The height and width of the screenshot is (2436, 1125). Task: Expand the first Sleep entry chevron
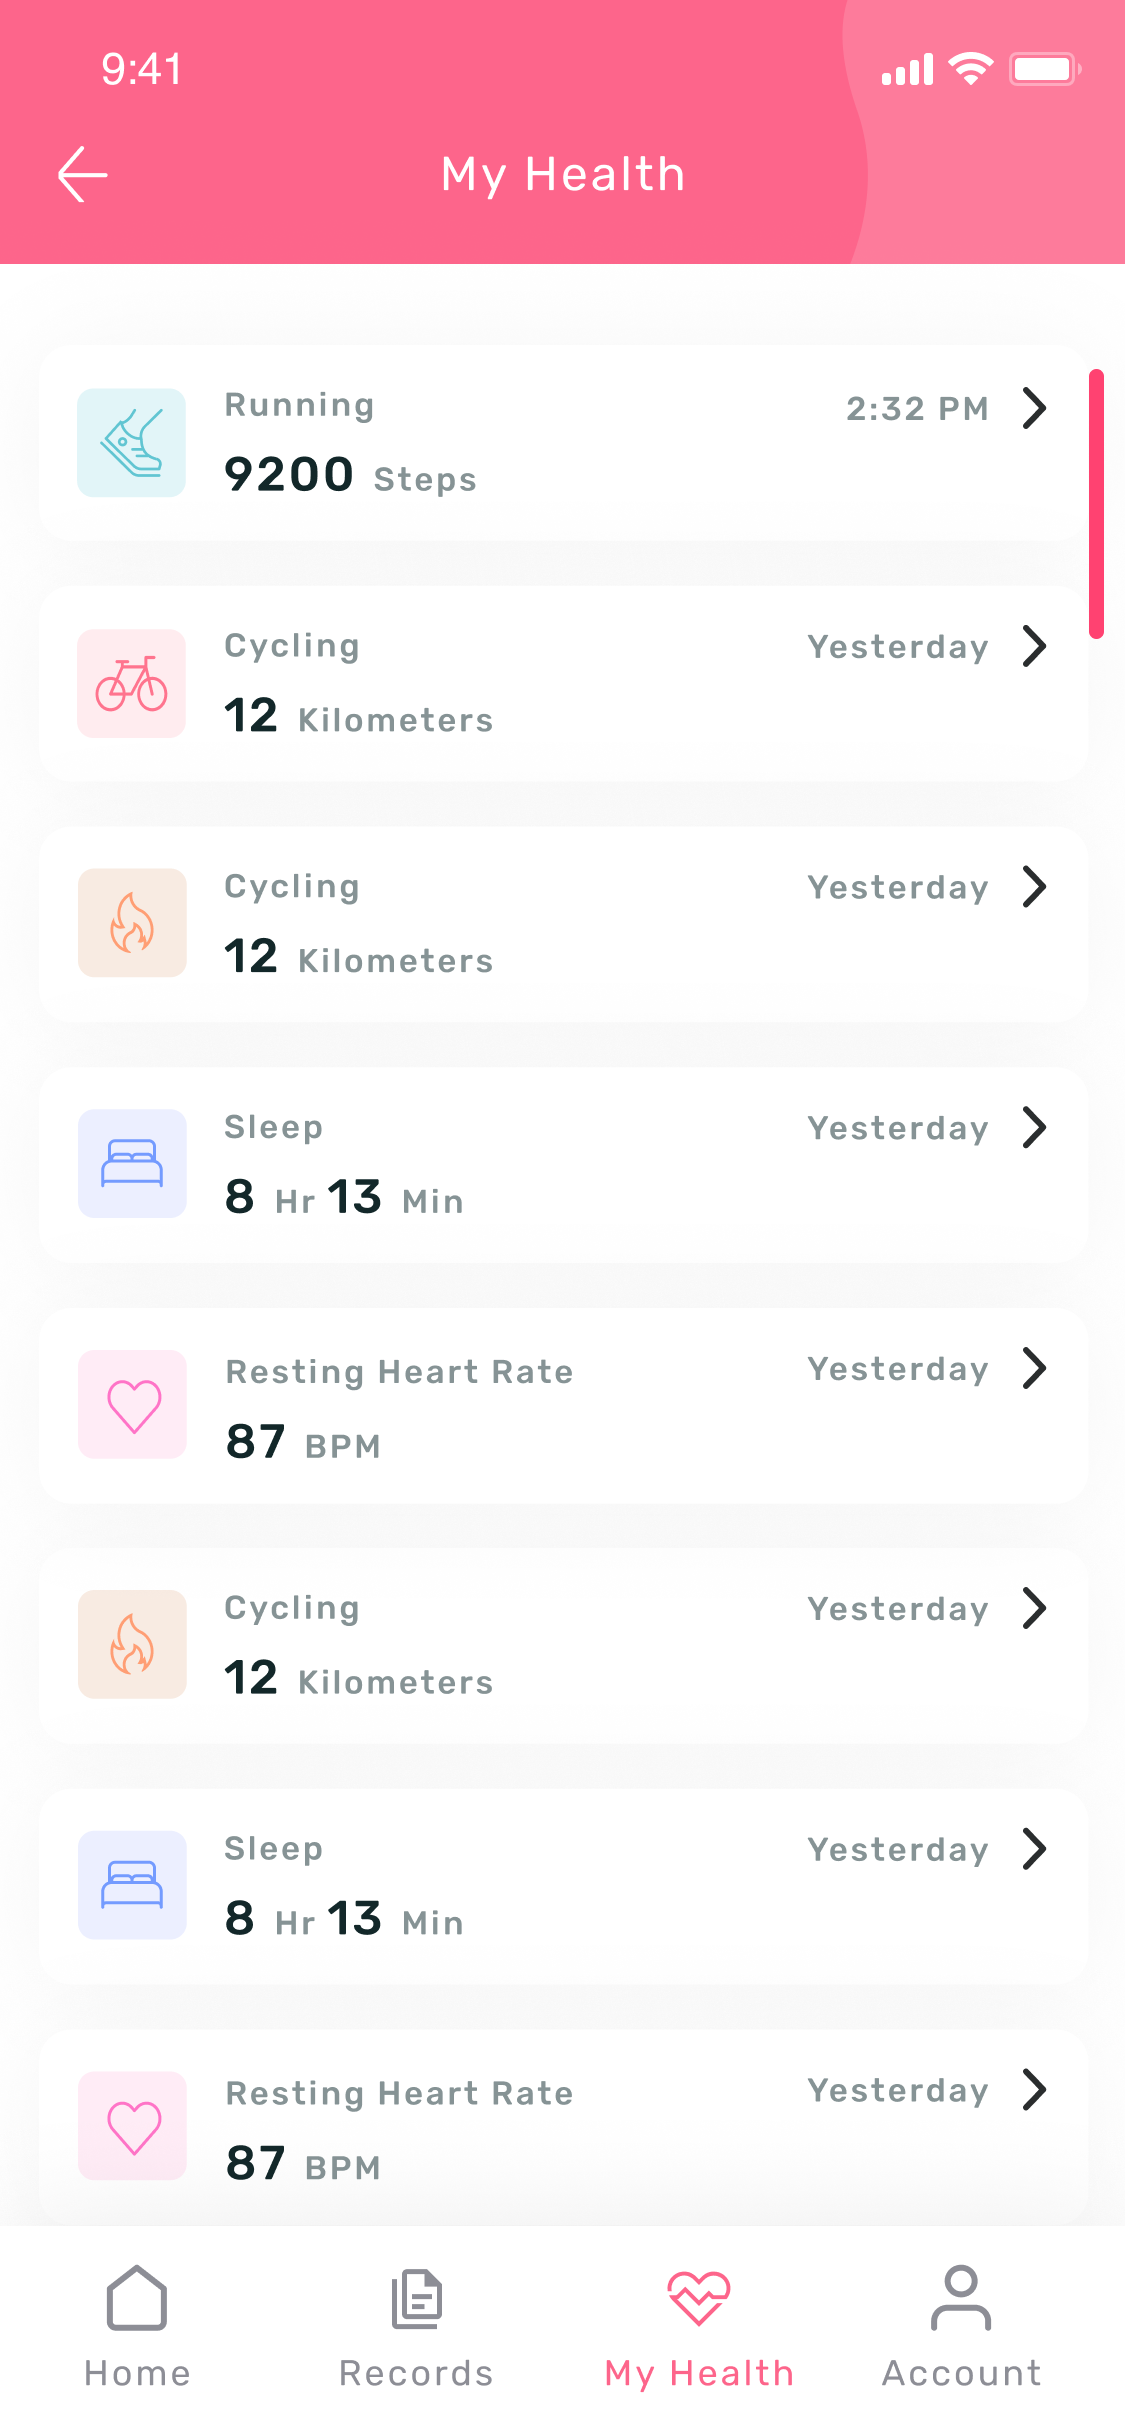[1035, 1127]
